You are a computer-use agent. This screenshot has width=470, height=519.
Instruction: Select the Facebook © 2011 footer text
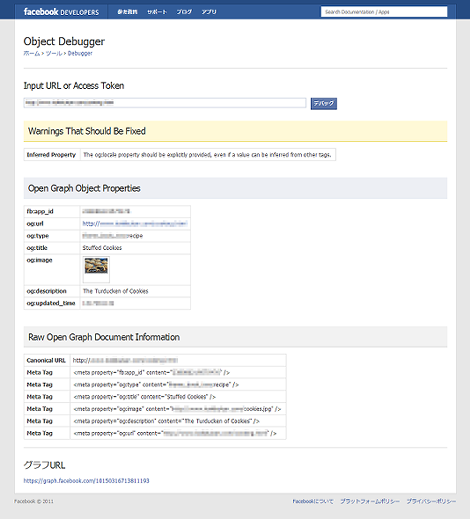point(34,501)
